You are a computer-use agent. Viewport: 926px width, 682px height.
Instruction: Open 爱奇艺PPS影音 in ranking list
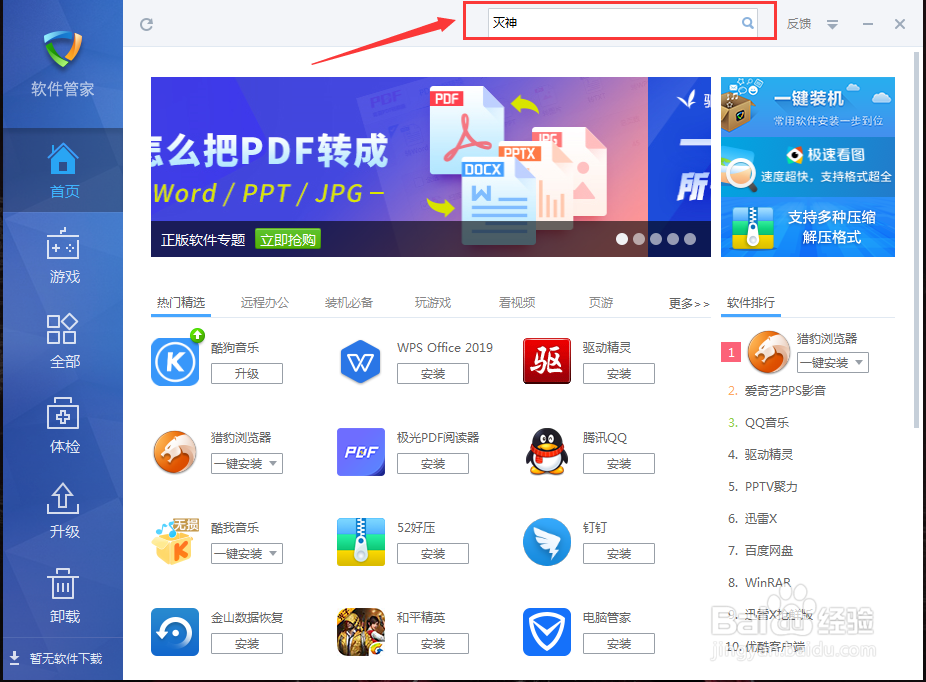point(785,391)
